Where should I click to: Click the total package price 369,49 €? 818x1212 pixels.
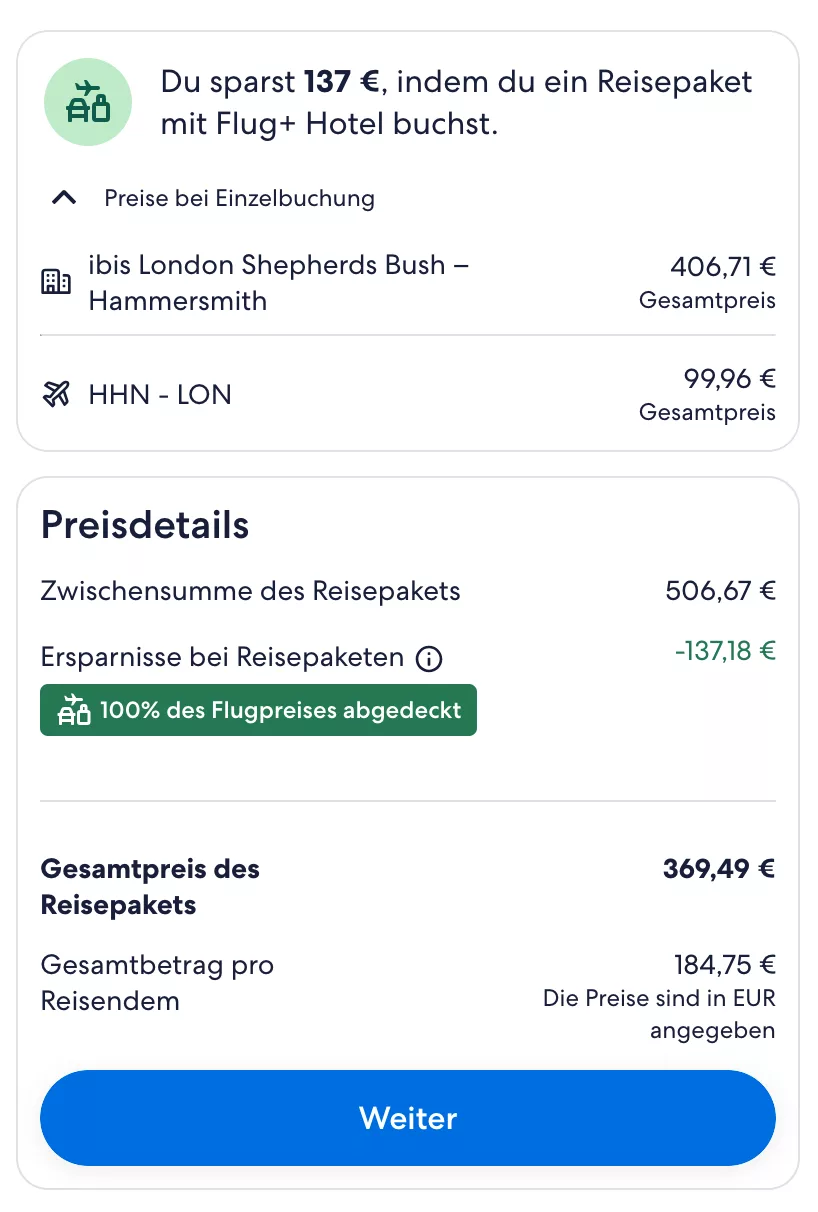[718, 868]
